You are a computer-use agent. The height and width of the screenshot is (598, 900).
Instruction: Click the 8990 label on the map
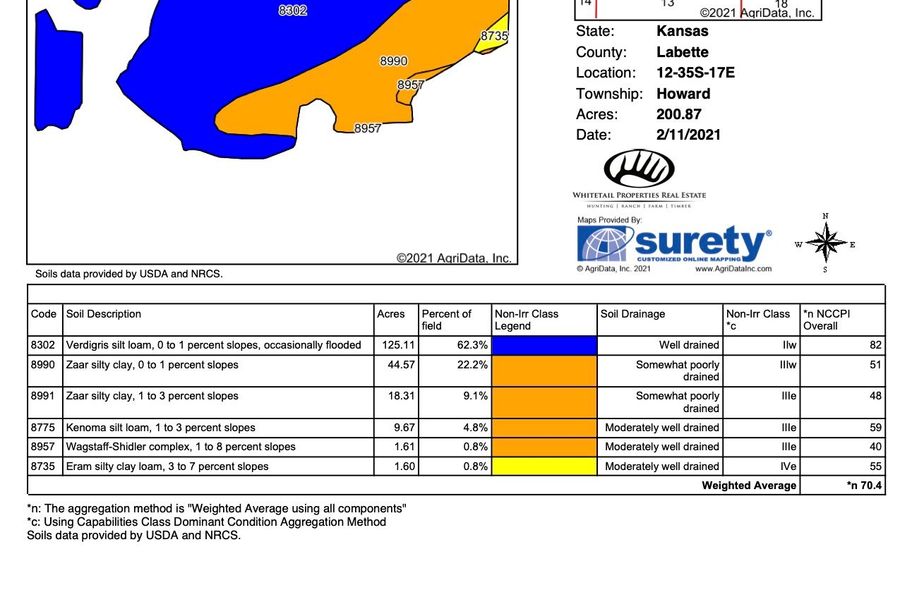click(394, 61)
